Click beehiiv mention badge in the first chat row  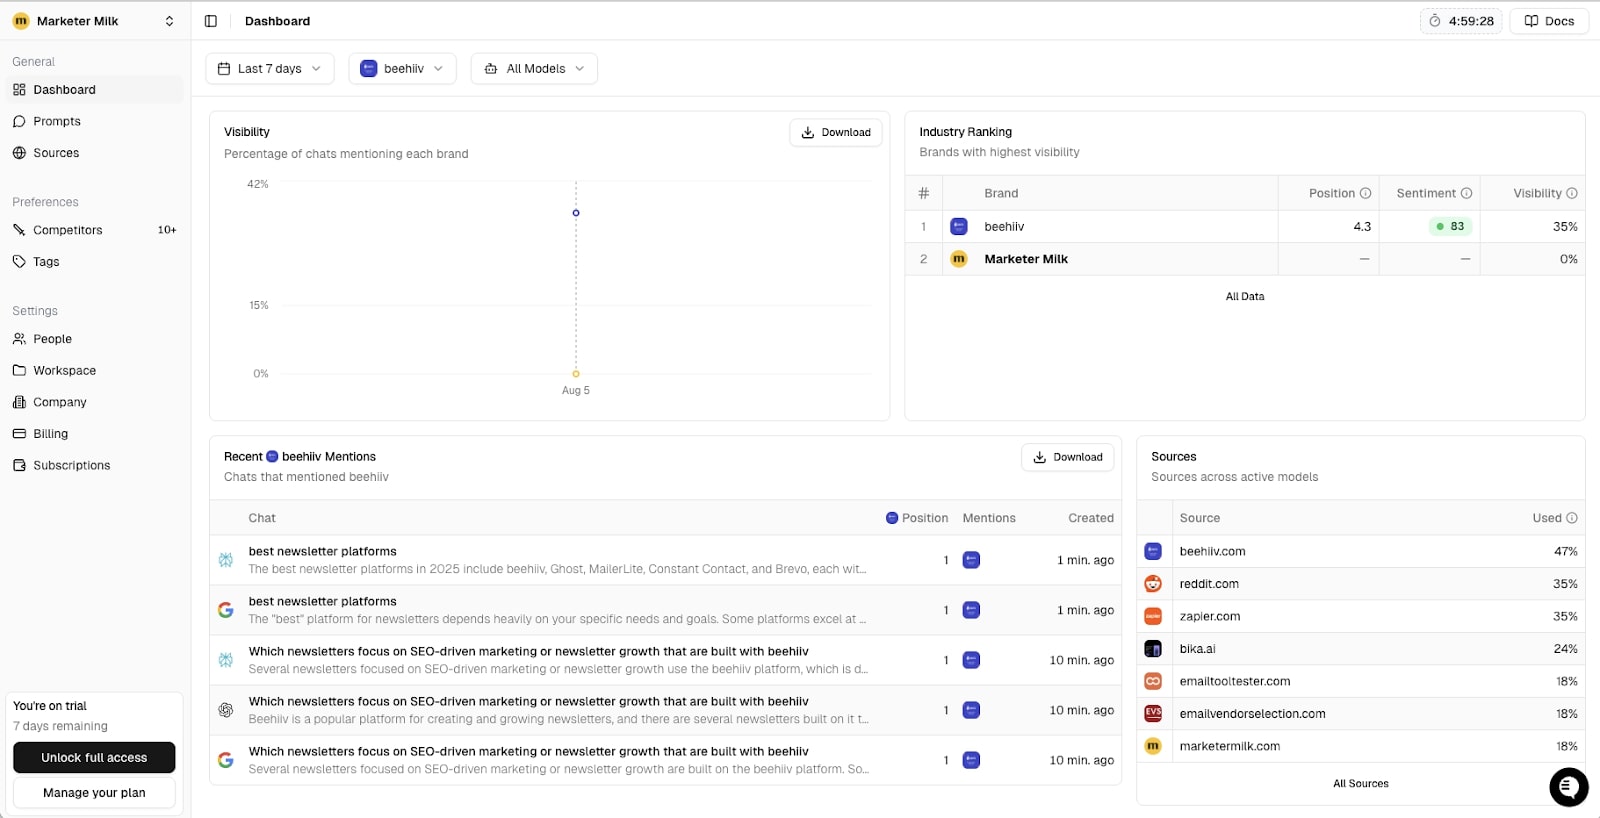pyautogui.click(x=971, y=560)
